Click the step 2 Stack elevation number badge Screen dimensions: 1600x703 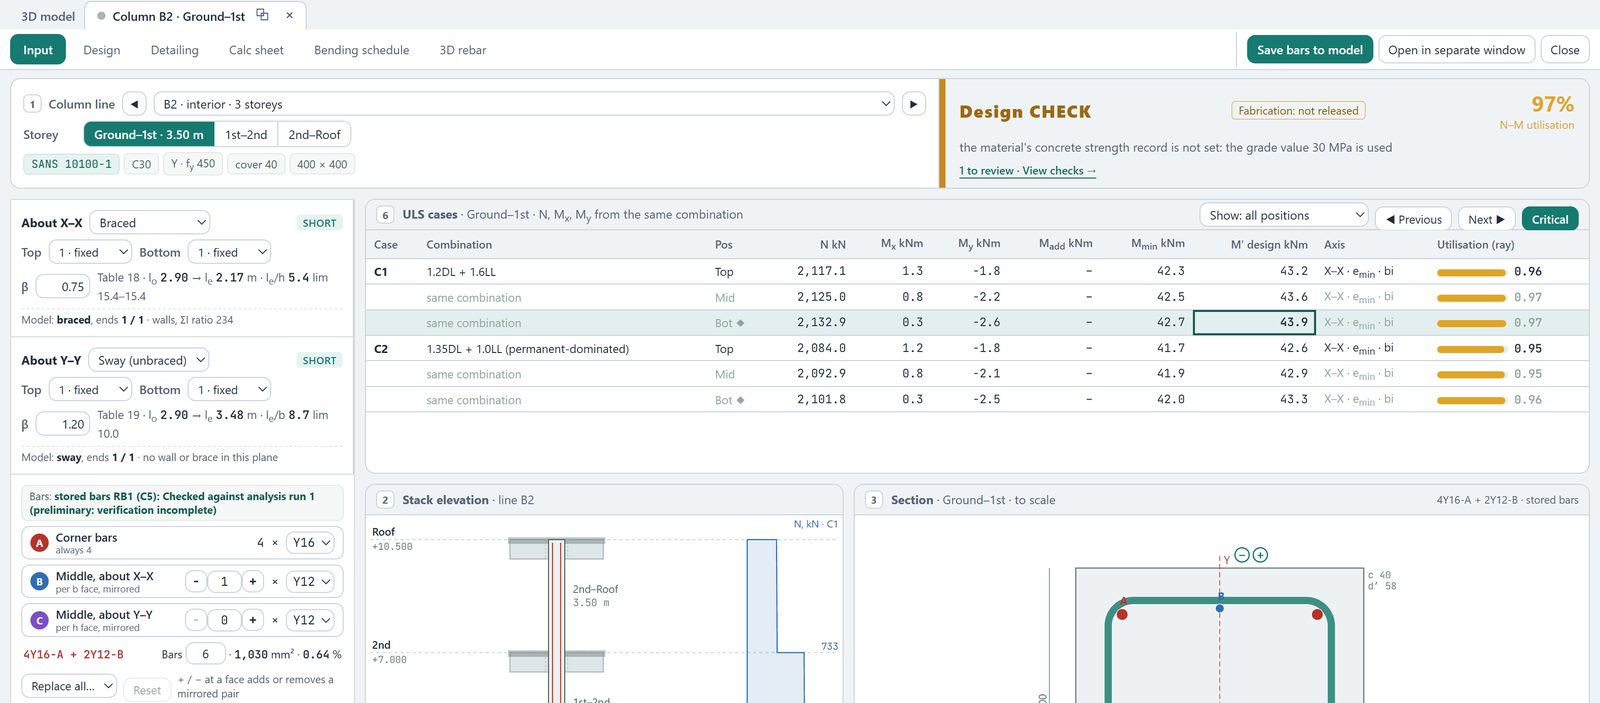pos(385,500)
